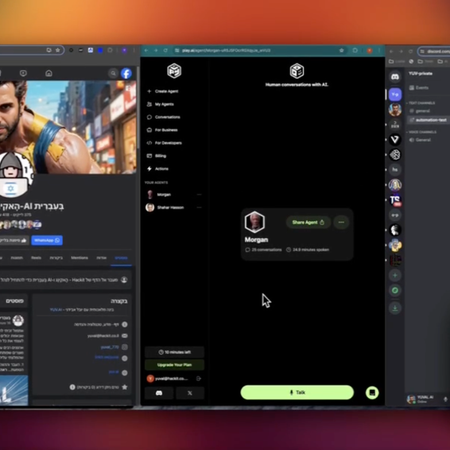Image resolution: width=450 pixels, height=450 pixels.
Task: Open the X social link icon
Action: (x=190, y=393)
